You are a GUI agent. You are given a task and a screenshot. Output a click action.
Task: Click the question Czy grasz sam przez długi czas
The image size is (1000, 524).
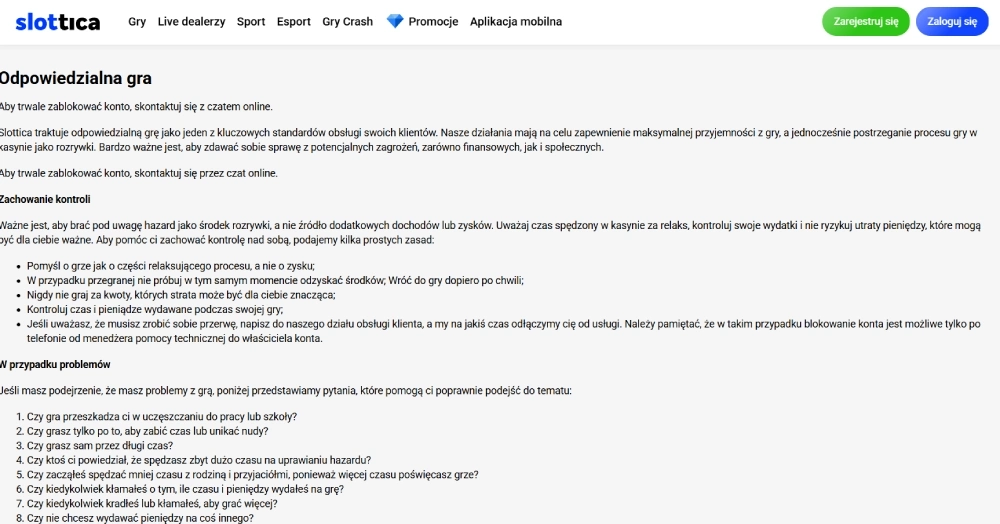coord(99,446)
